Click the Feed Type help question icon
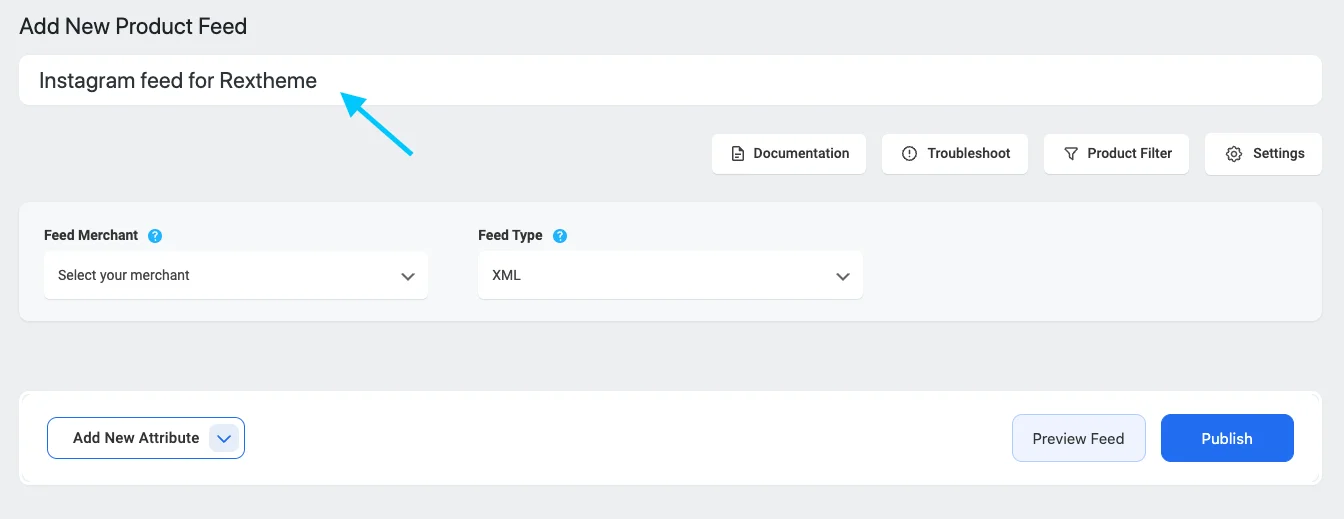The width and height of the screenshot is (1344, 519). click(560, 236)
